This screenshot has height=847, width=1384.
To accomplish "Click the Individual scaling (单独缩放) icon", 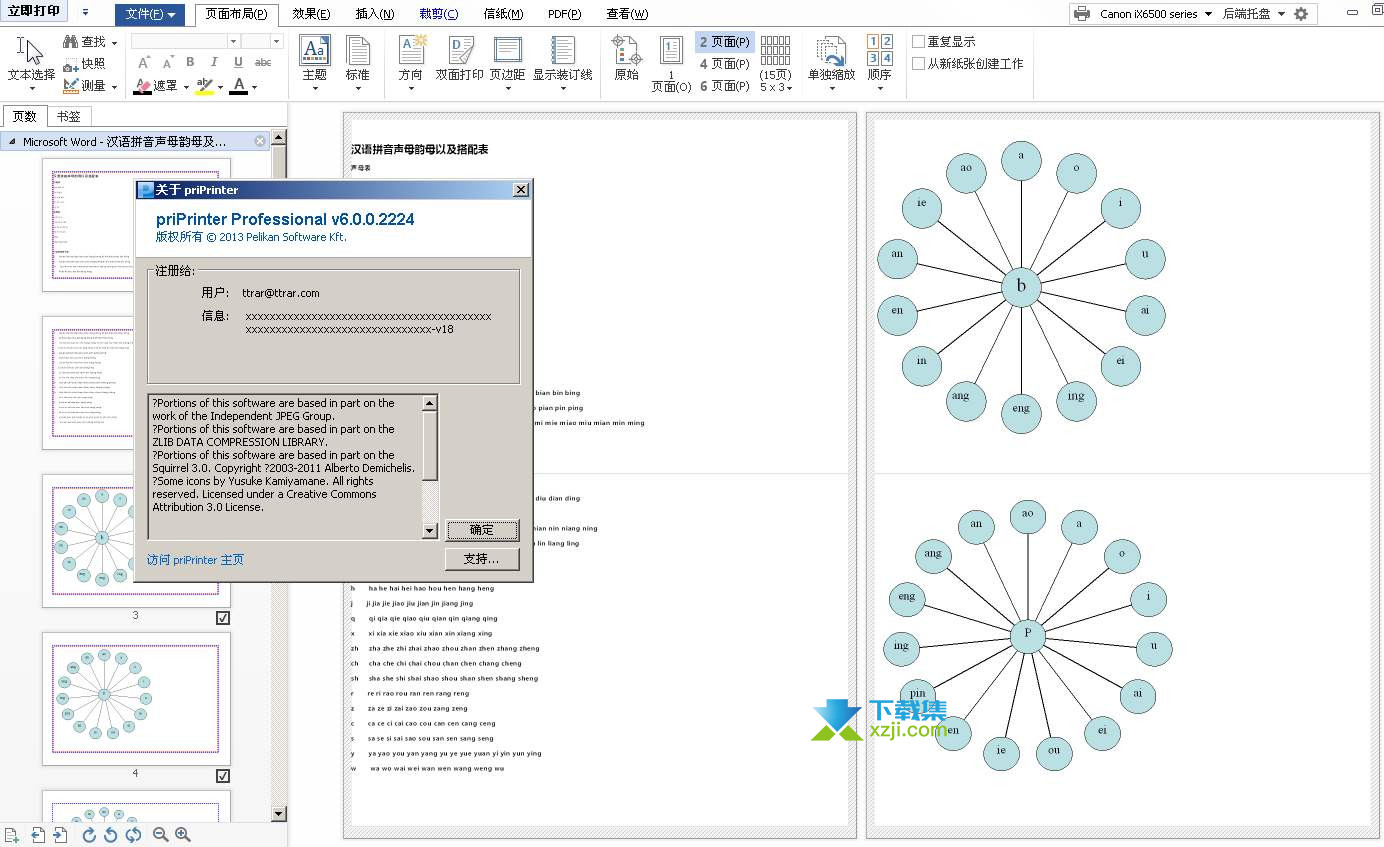I will 831,50.
